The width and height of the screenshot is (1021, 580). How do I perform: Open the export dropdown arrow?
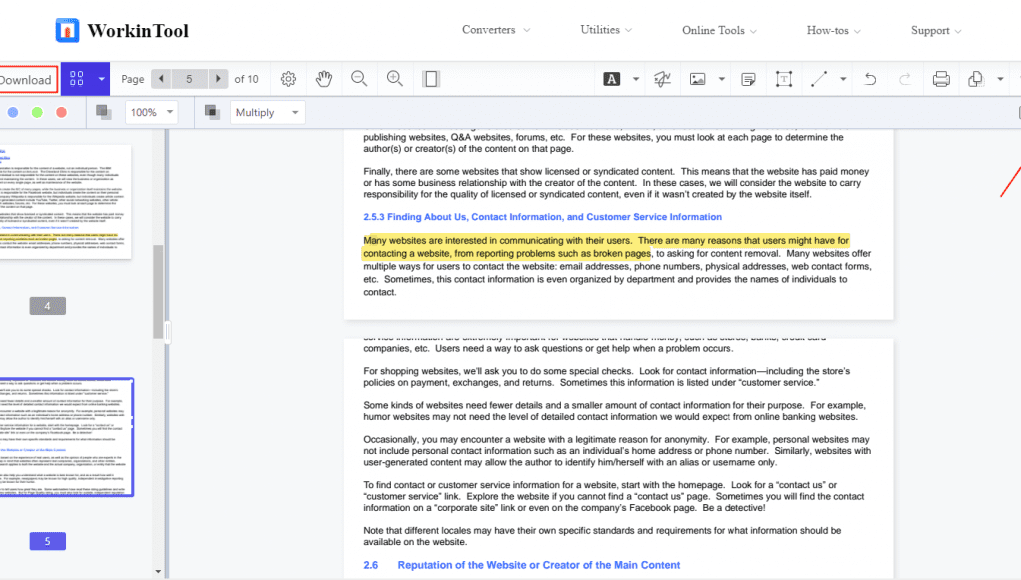pos(1000,79)
